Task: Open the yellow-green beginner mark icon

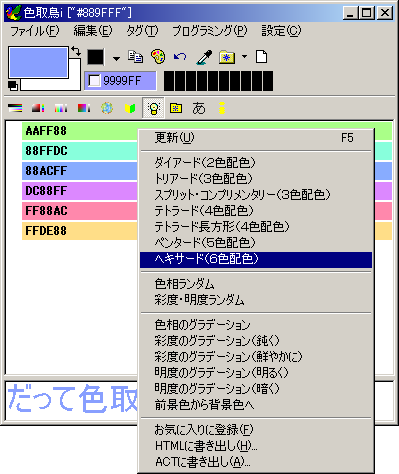Action: pos(130,108)
